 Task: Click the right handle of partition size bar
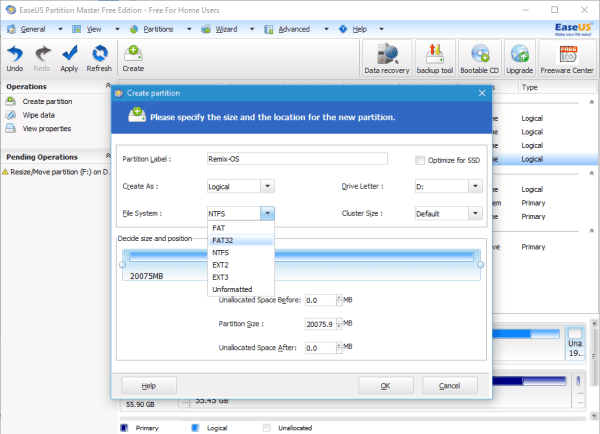point(481,264)
